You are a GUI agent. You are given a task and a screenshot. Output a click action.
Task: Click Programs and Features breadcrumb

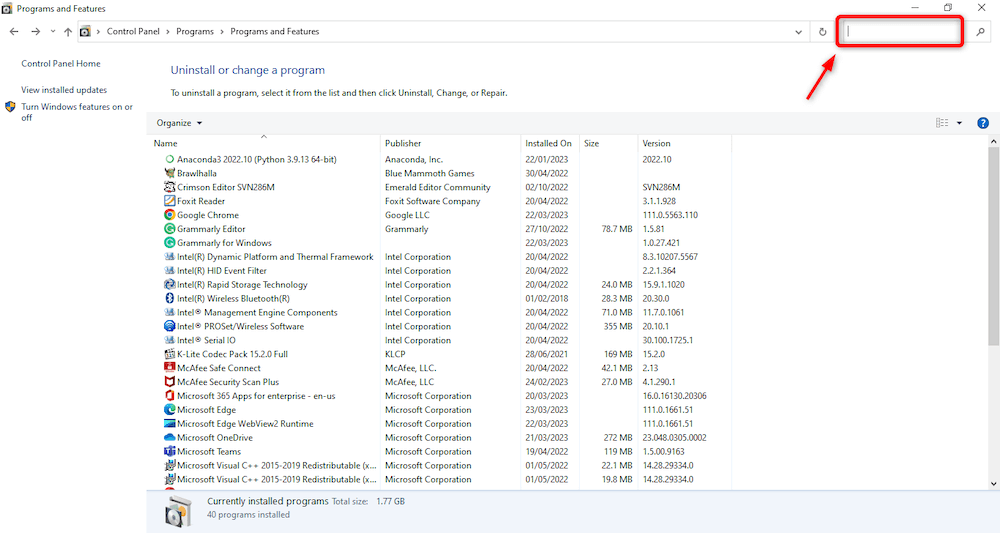click(x=275, y=31)
